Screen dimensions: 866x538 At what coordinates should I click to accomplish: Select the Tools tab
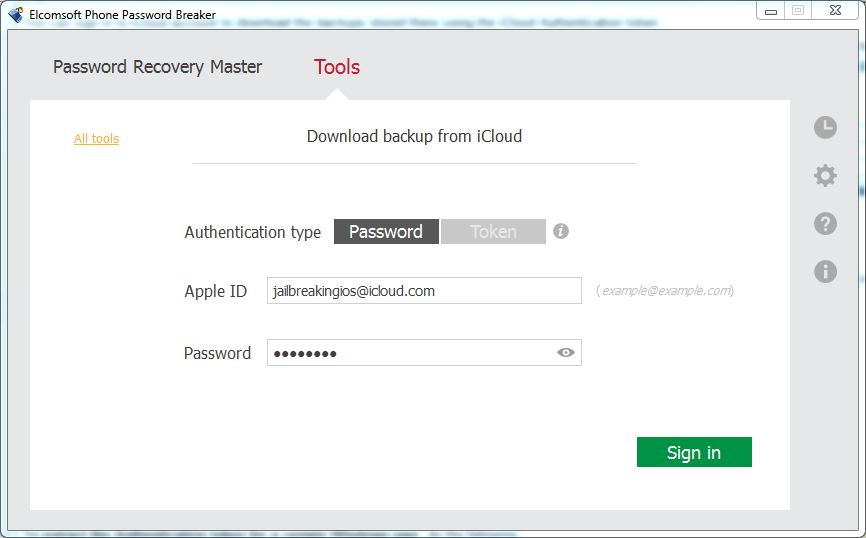pos(337,67)
